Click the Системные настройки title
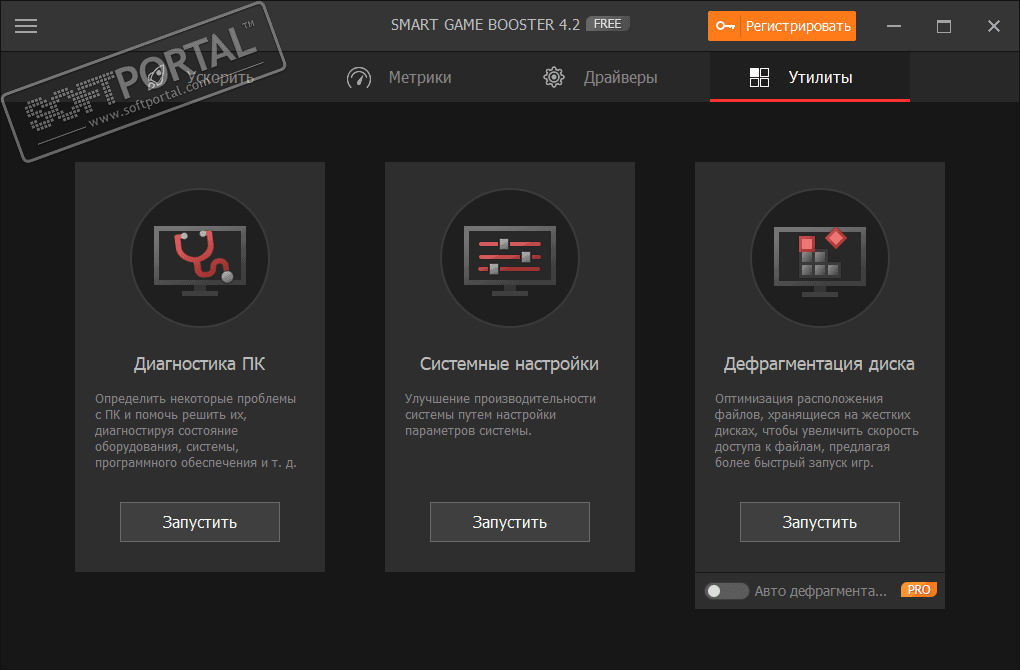This screenshot has width=1020, height=670. pos(509,364)
